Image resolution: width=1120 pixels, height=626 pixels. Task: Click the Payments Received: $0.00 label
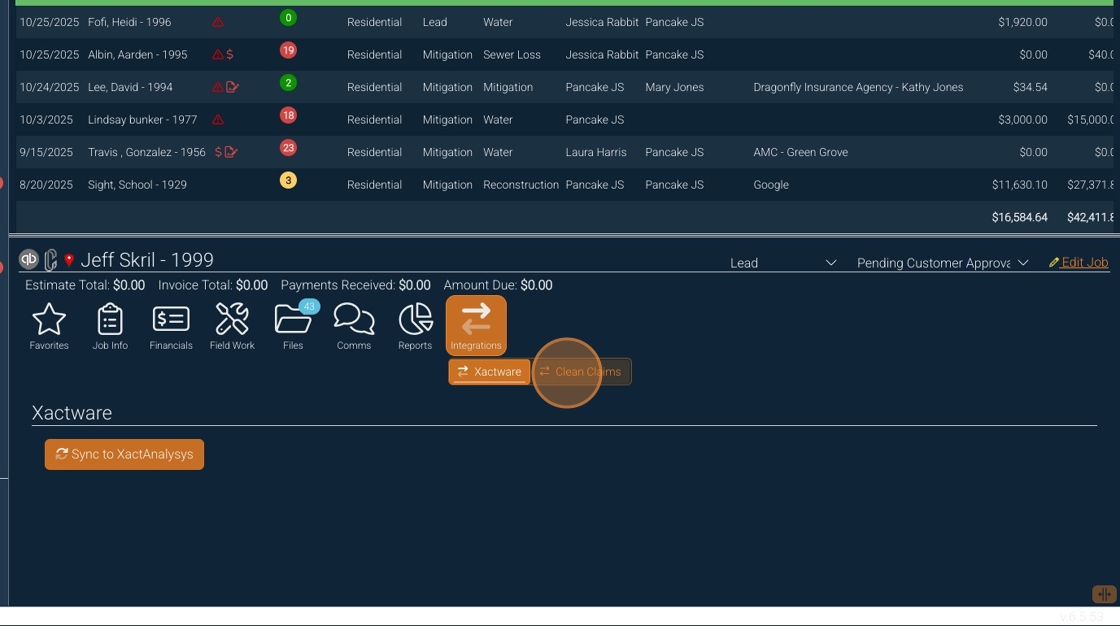coord(356,285)
